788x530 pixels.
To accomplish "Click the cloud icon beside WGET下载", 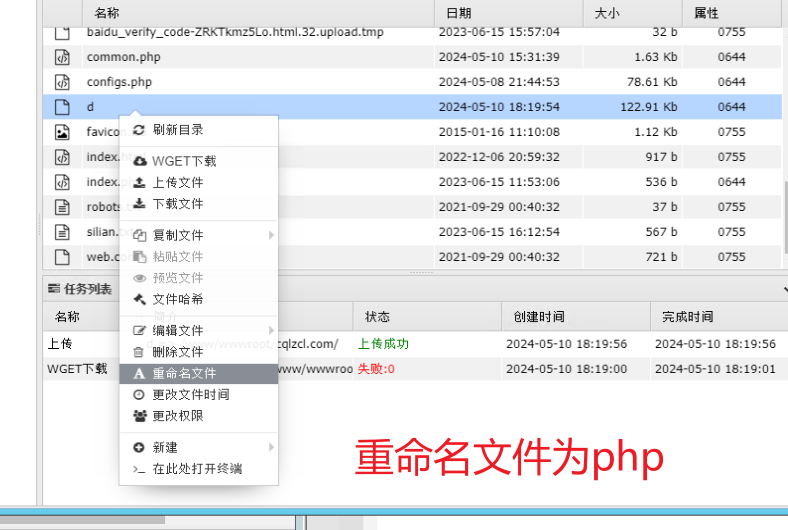I will pos(139,161).
